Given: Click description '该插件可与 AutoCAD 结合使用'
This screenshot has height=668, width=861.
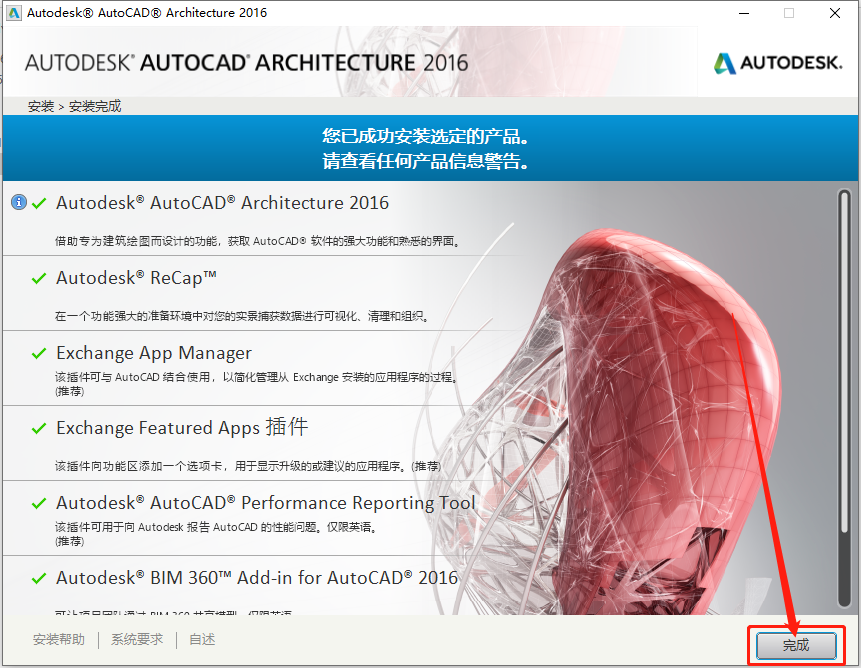Looking at the screenshot, I should point(256,383).
